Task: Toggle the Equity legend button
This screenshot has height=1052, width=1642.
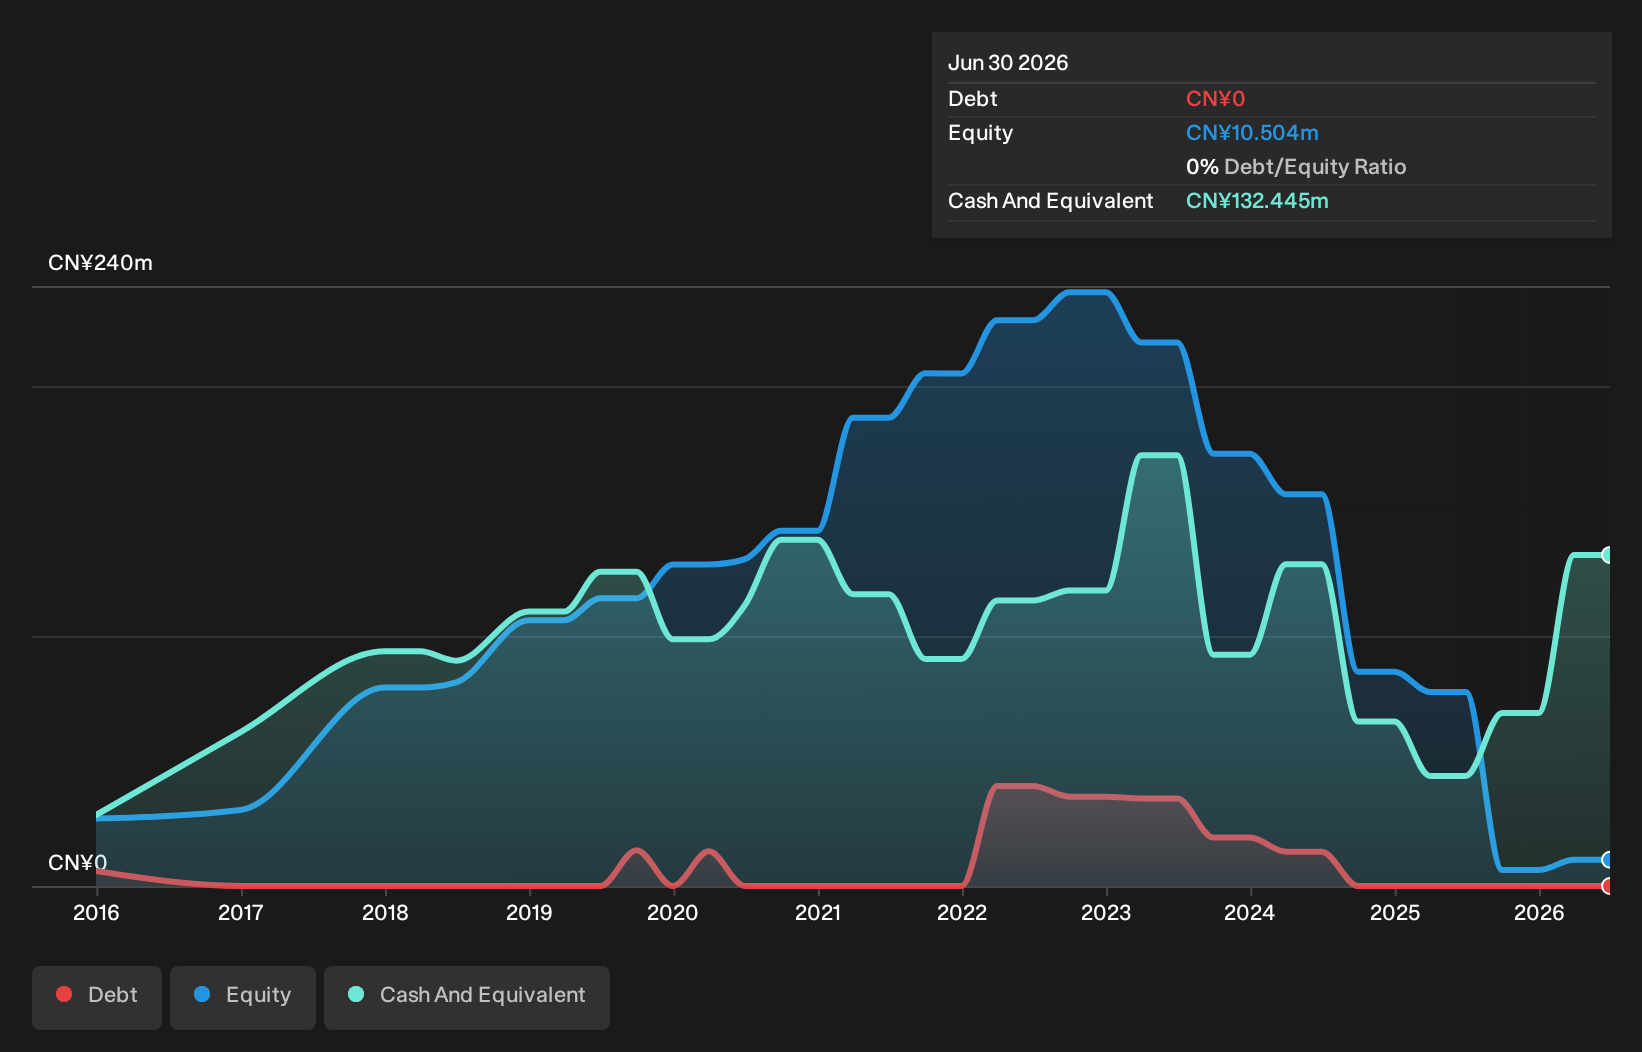Action: [x=243, y=997]
